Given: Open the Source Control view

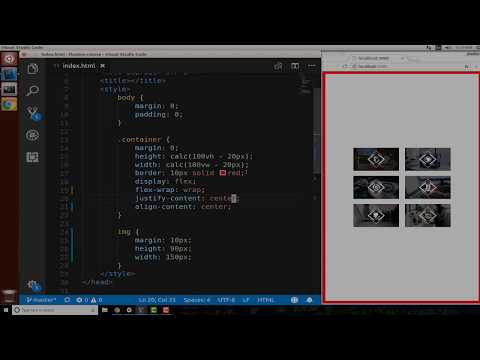Looking at the screenshot, I should [33, 113].
